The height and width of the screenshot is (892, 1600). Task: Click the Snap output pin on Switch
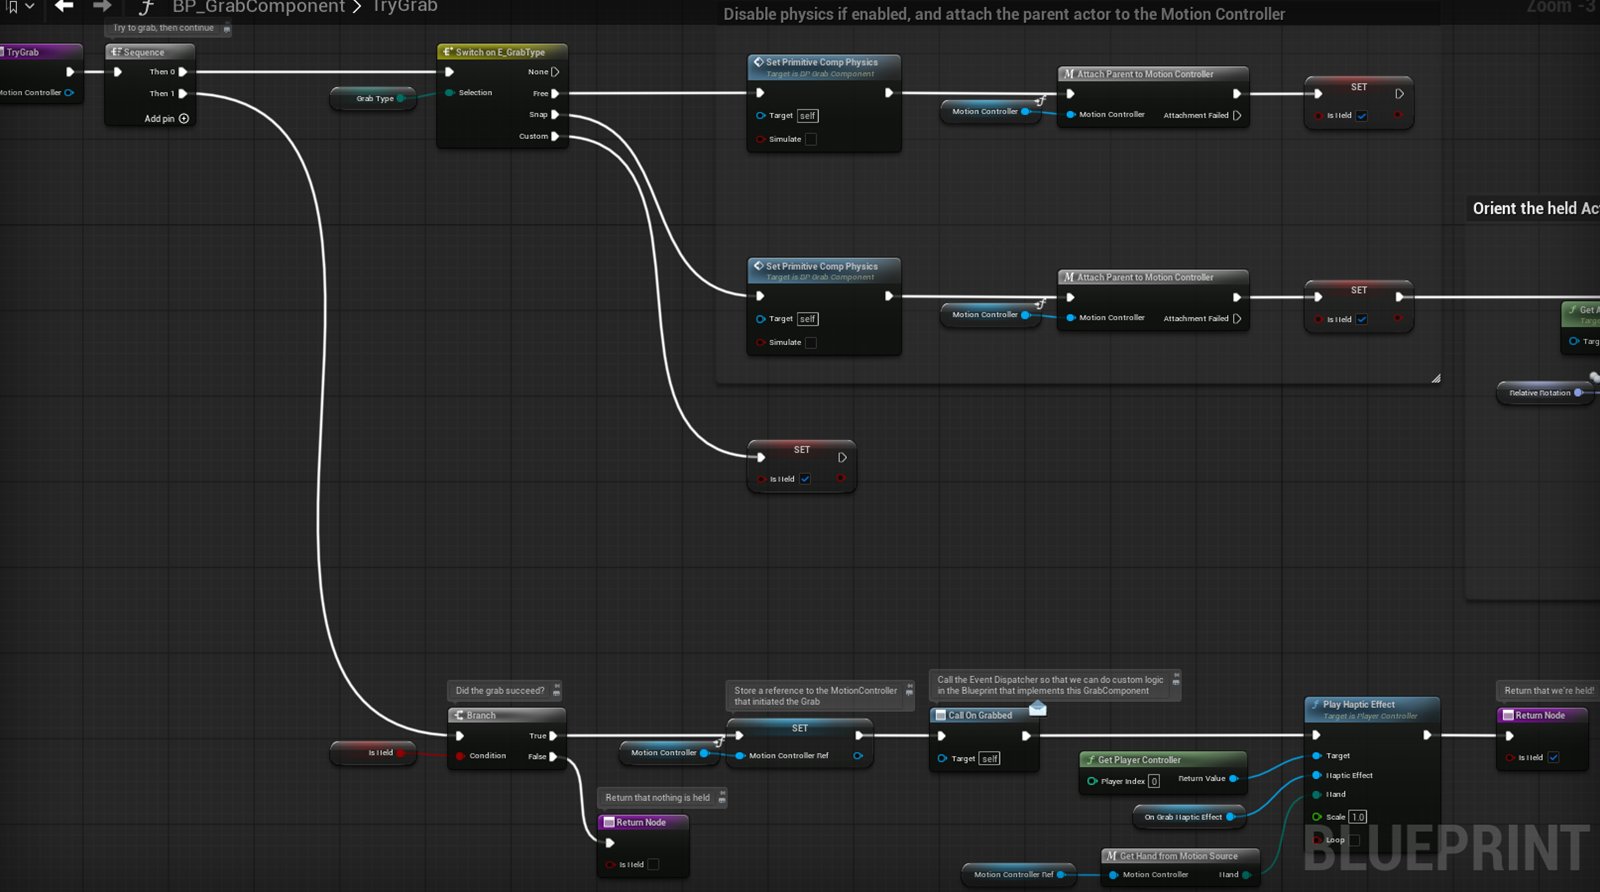click(x=555, y=115)
